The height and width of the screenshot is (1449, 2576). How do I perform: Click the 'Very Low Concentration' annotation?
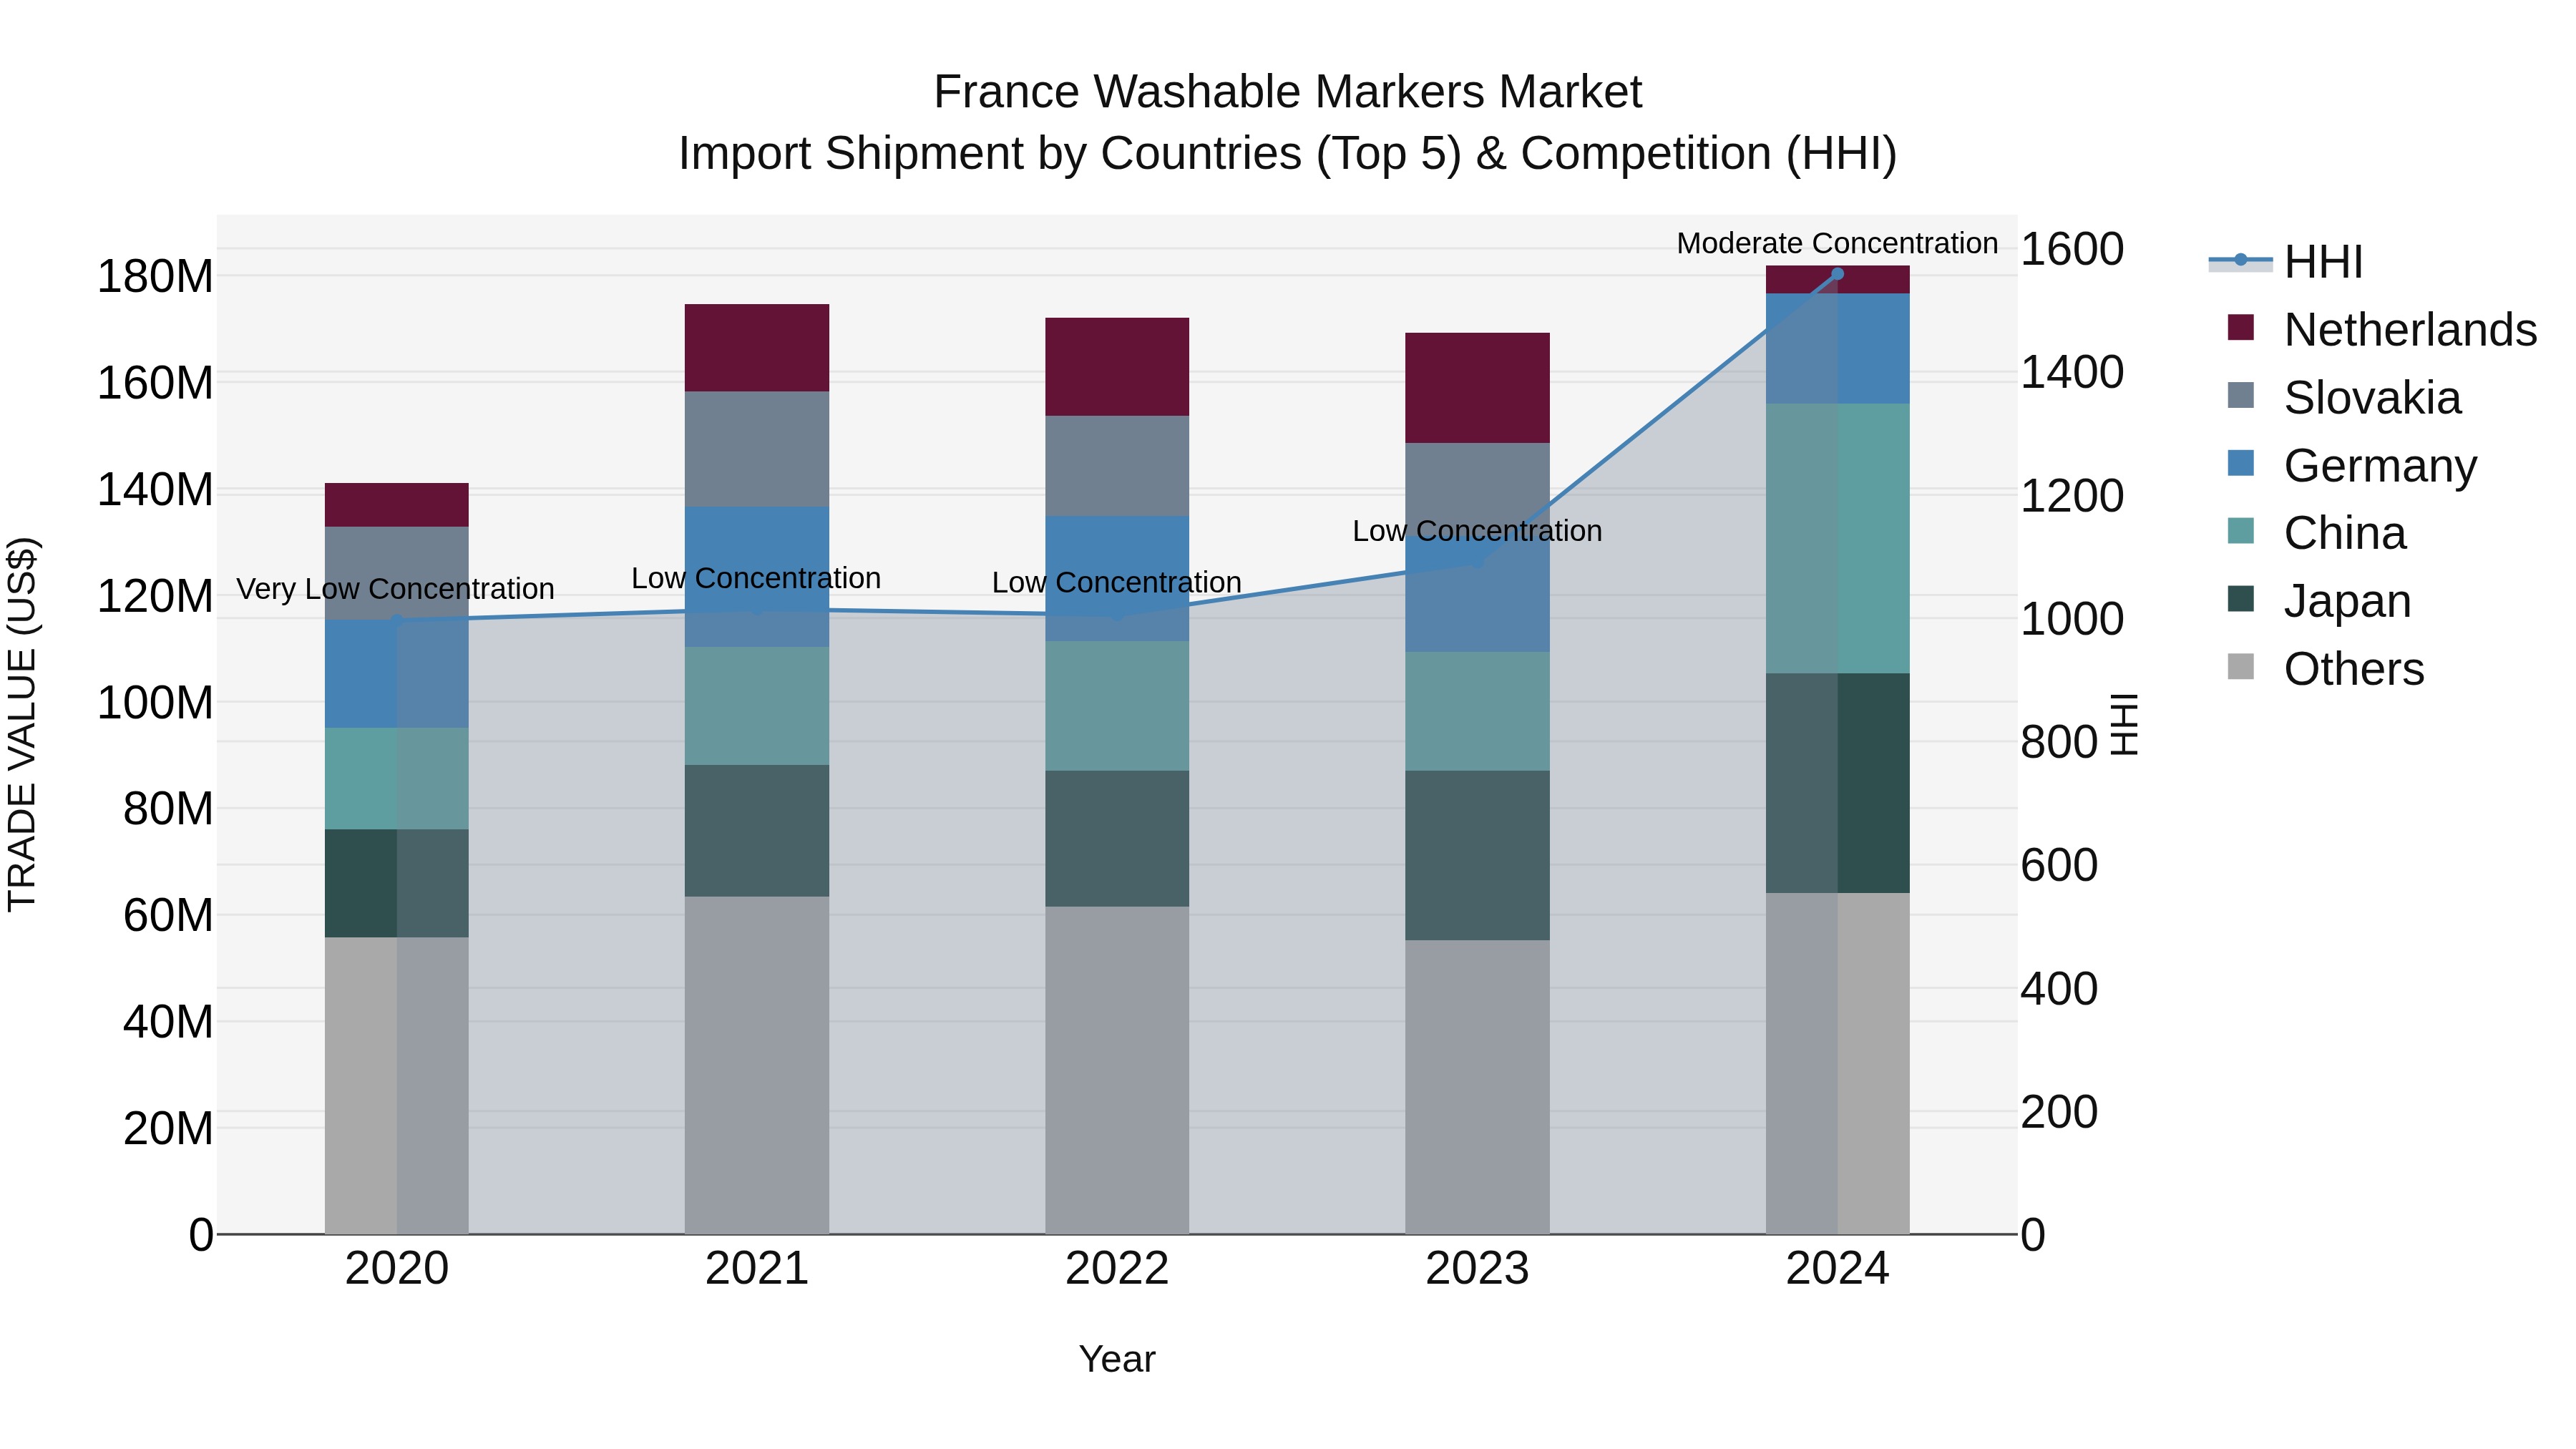tap(395, 589)
